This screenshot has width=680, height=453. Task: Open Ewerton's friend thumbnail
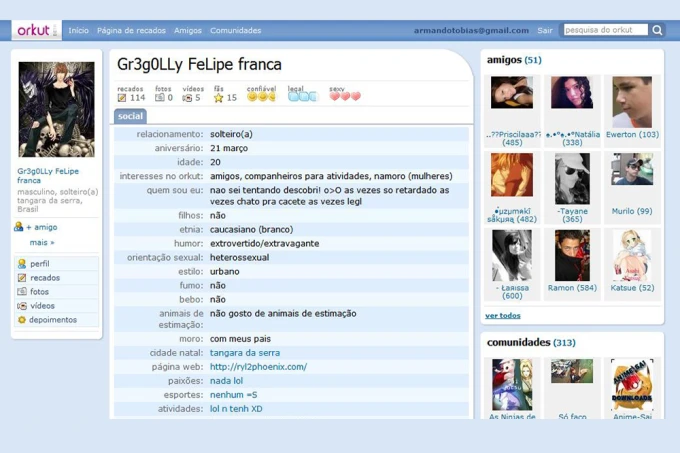pos(632,101)
